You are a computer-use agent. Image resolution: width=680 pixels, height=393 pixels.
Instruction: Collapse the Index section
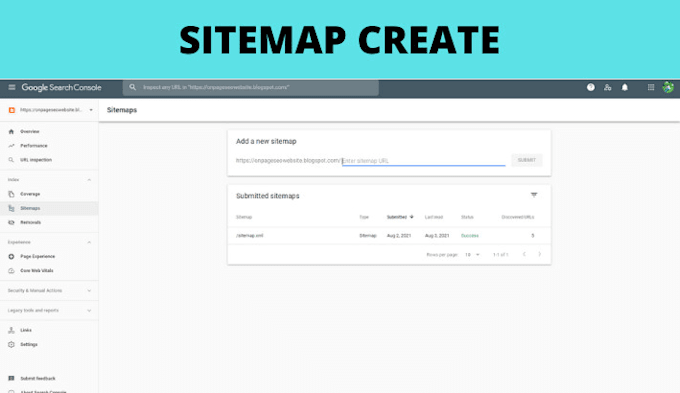[89, 180]
